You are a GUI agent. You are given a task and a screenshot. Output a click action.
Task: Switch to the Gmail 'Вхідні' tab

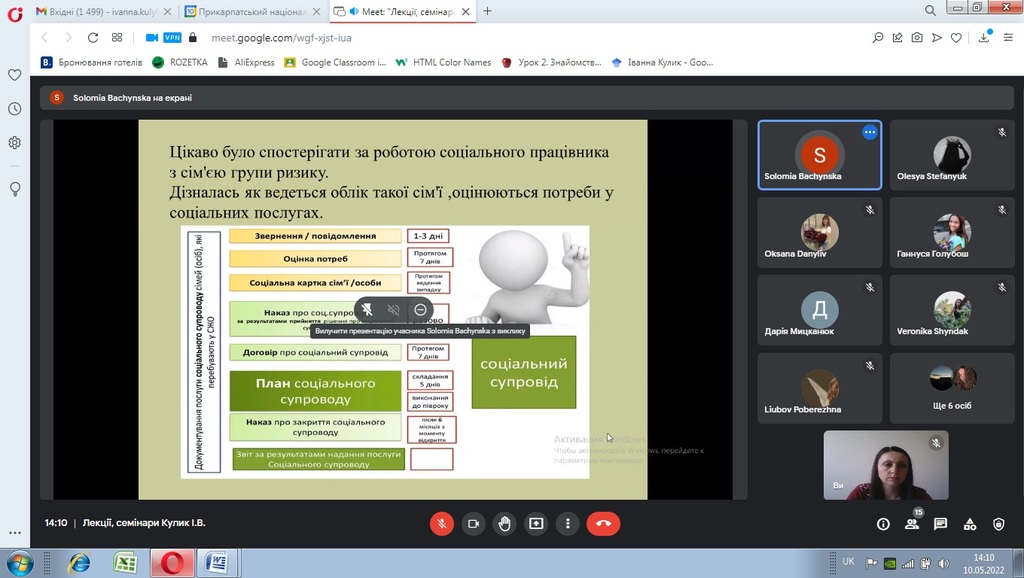pos(100,11)
